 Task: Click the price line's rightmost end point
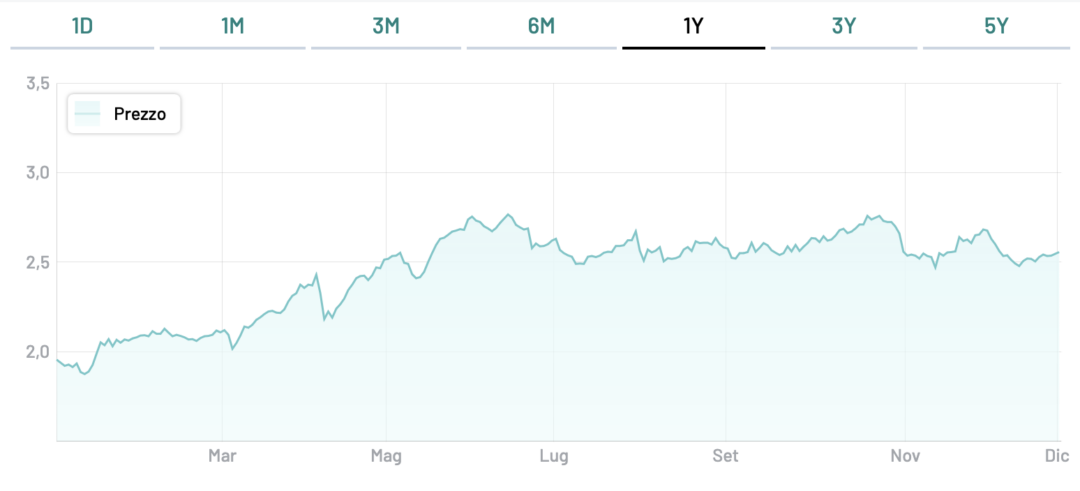(1058, 253)
